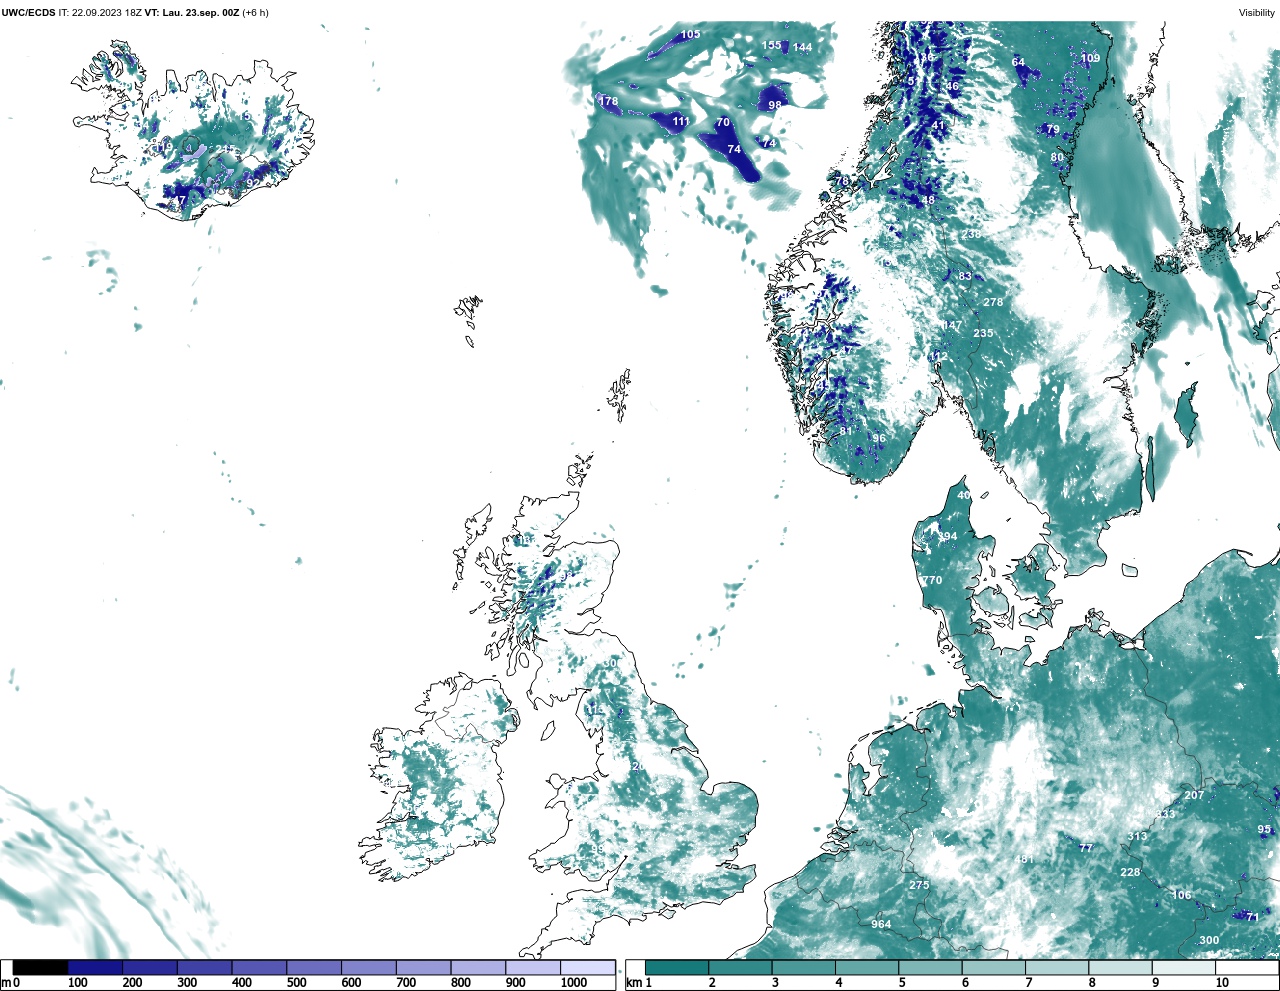
Task: Click the '98' visibility value over the sea
Action: tap(775, 105)
